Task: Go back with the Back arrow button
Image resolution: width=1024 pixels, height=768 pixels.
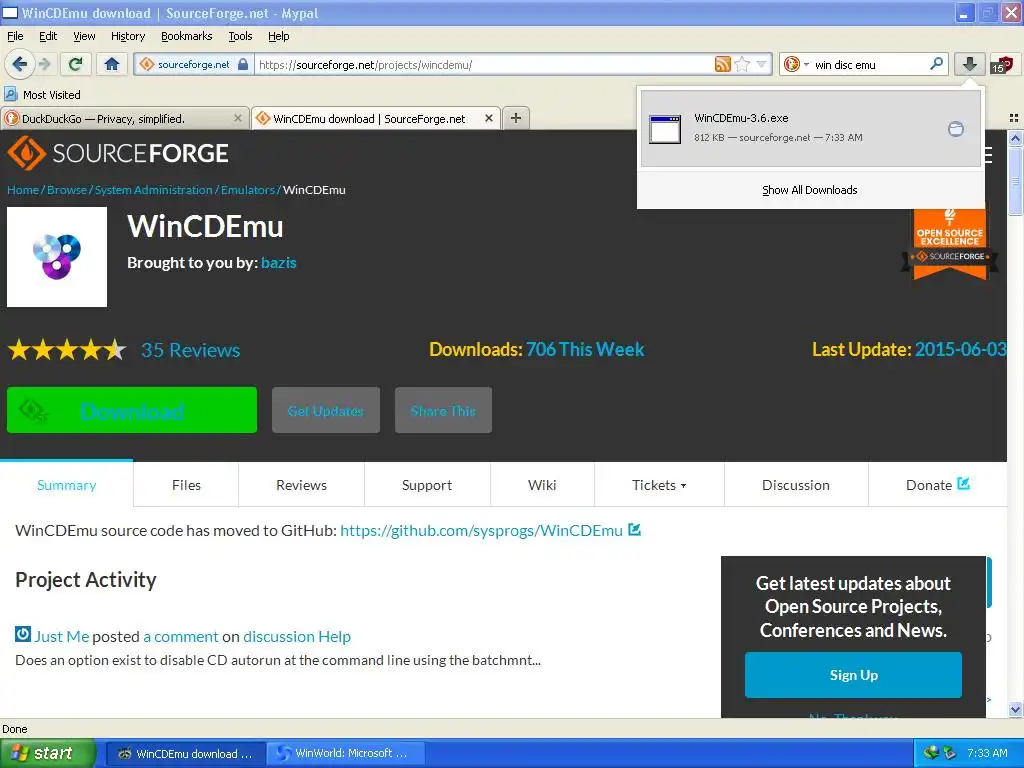Action: point(20,64)
